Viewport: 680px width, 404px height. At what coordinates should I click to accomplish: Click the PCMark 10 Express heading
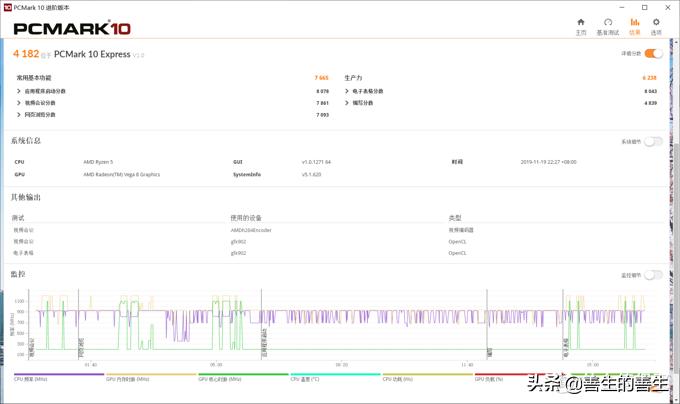coord(92,54)
